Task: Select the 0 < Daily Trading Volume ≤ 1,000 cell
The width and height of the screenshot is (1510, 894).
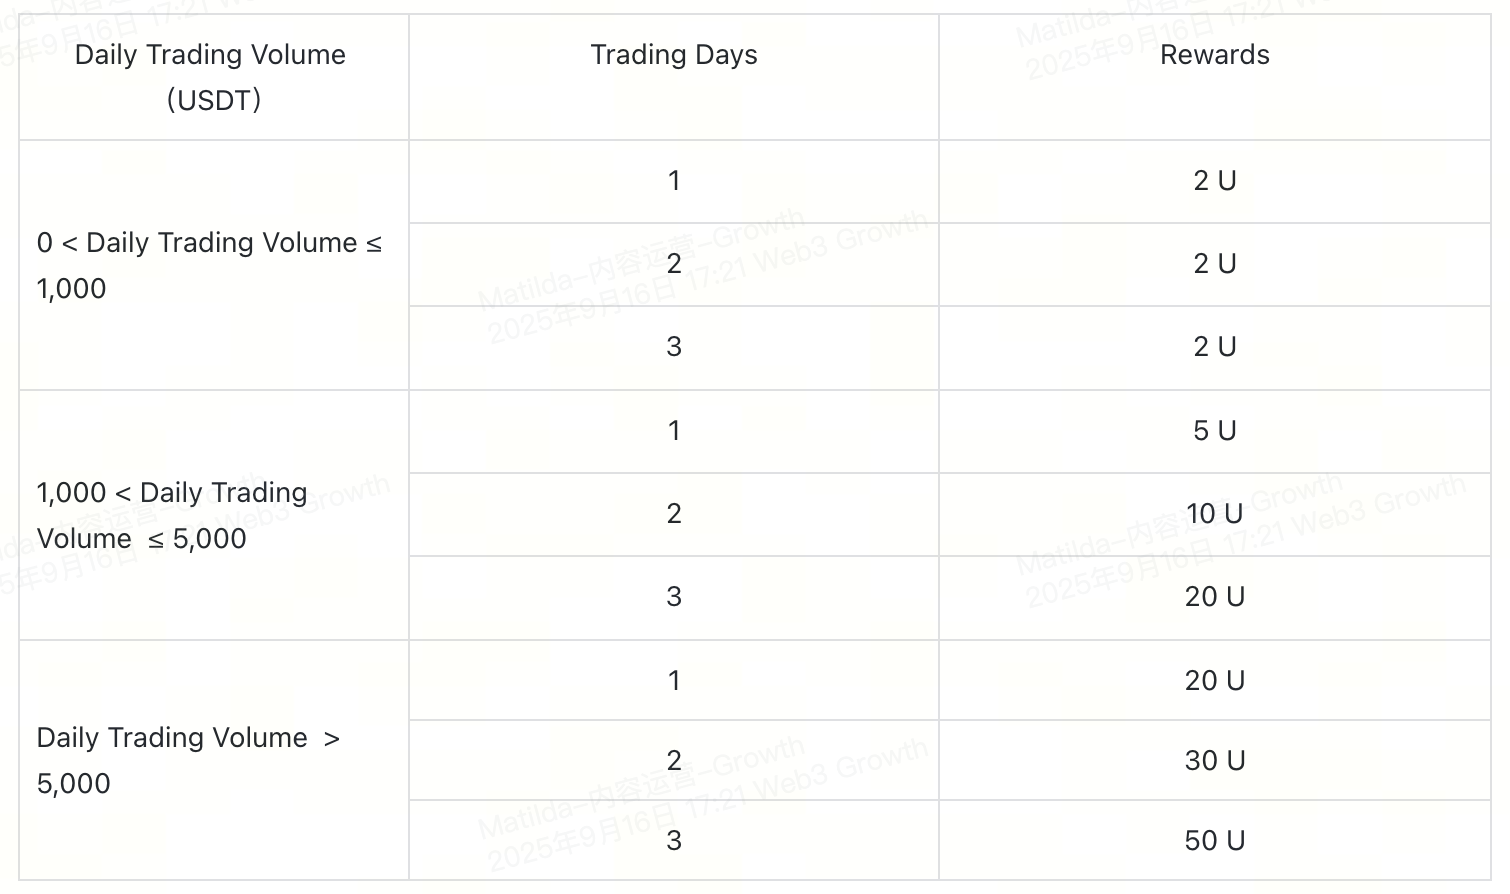Action: 213,265
